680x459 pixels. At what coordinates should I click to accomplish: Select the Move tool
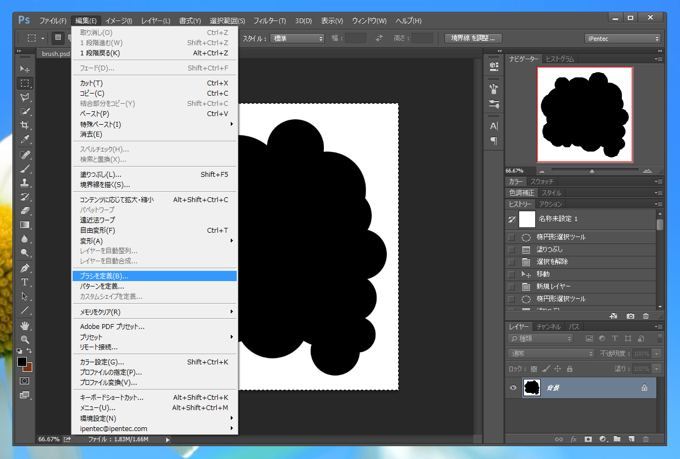point(25,69)
